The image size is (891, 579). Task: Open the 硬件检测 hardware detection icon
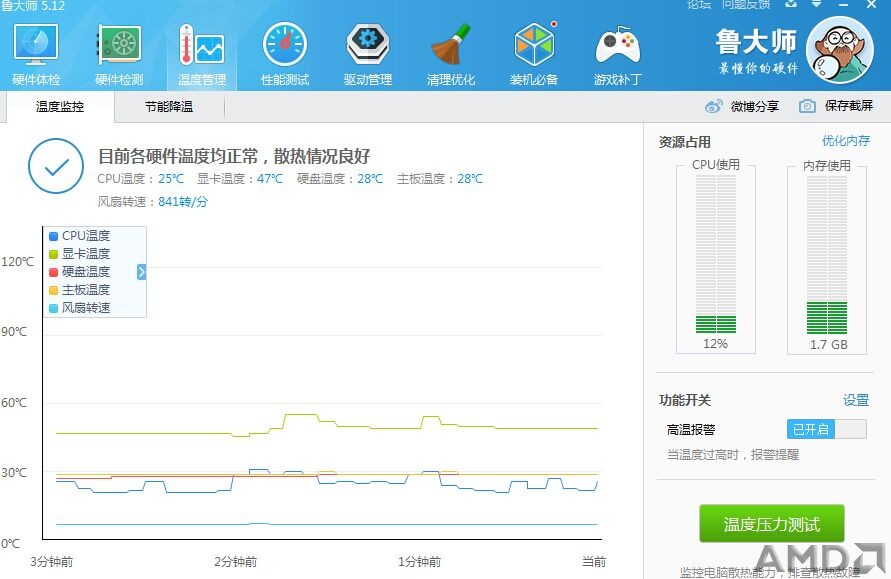119,45
